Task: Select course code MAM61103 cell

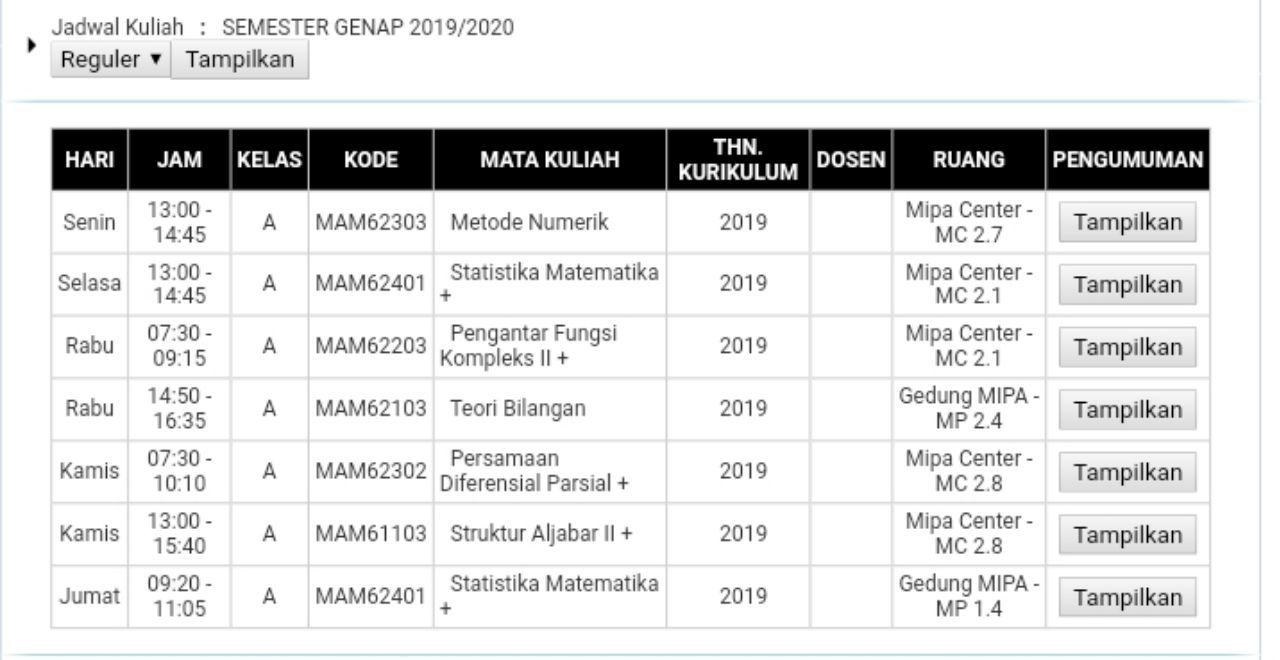Action: [x=371, y=534]
